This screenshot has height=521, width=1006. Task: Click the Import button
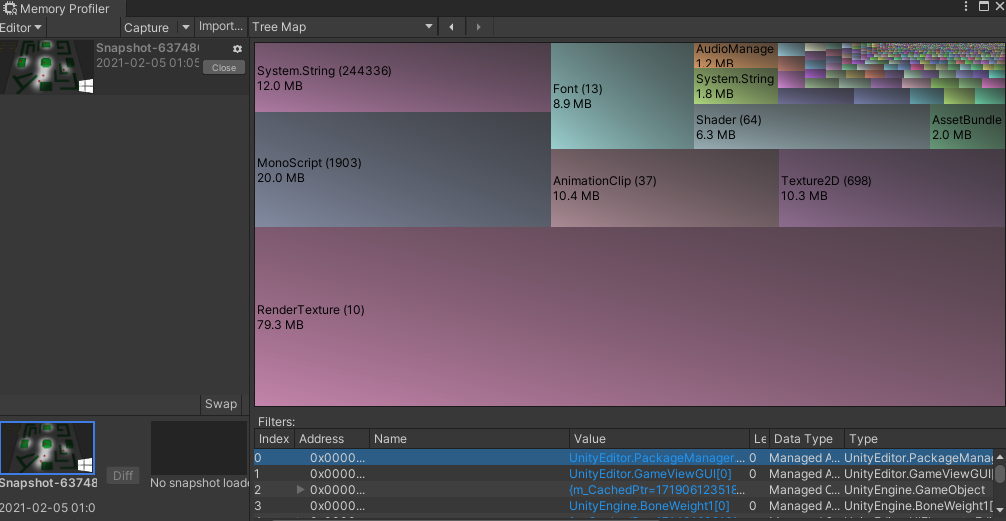(221, 26)
